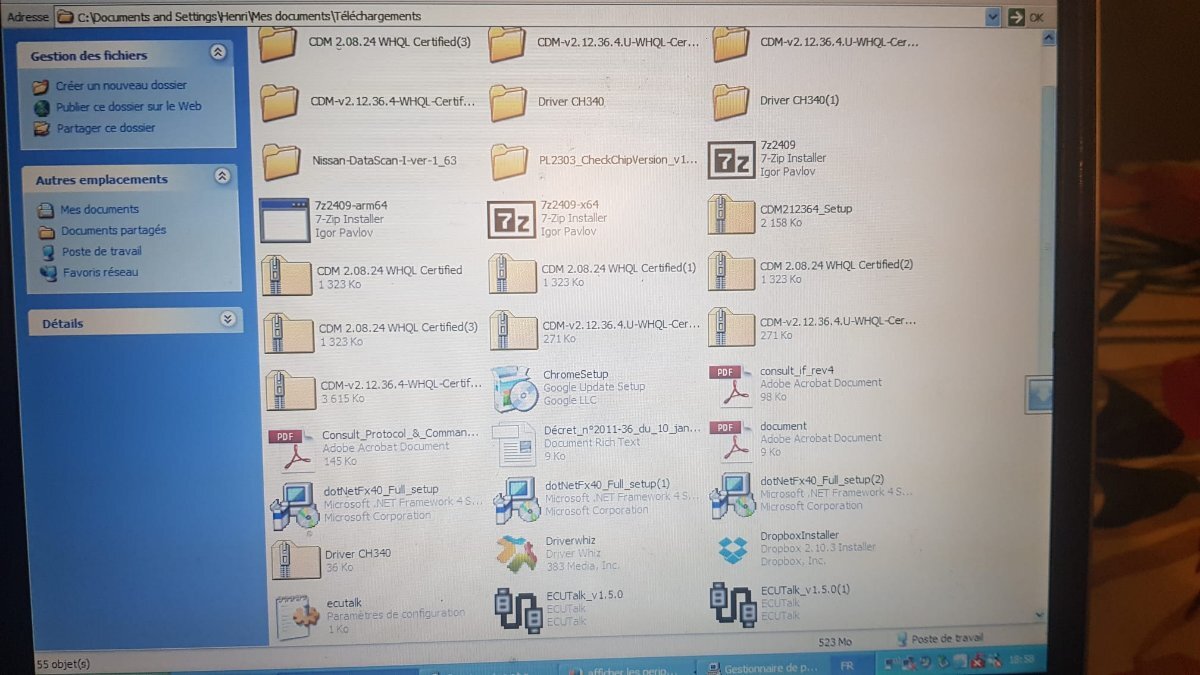Click 'Poste de travail' zone in the status bar
This screenshot has height=675, width=1200.
point(940,639)
